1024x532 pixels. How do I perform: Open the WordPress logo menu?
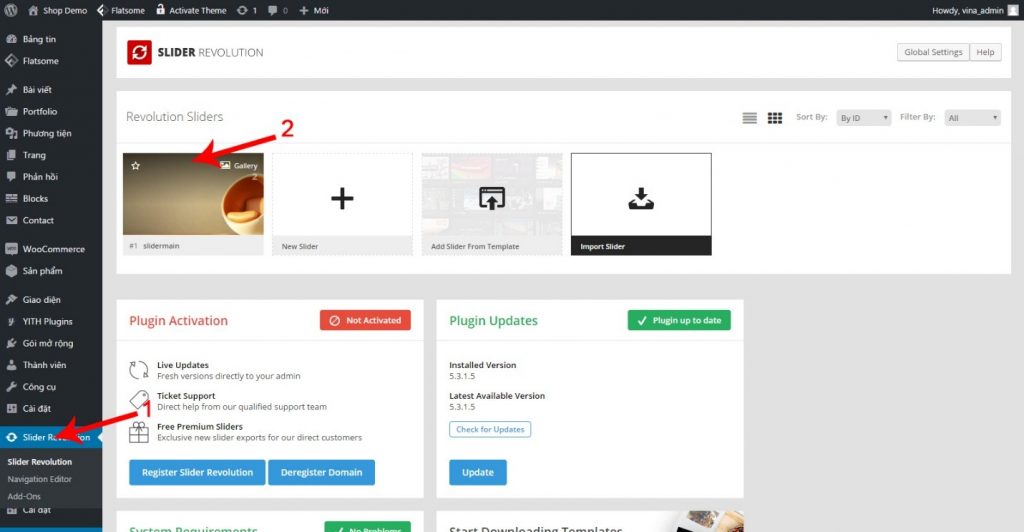10,10
